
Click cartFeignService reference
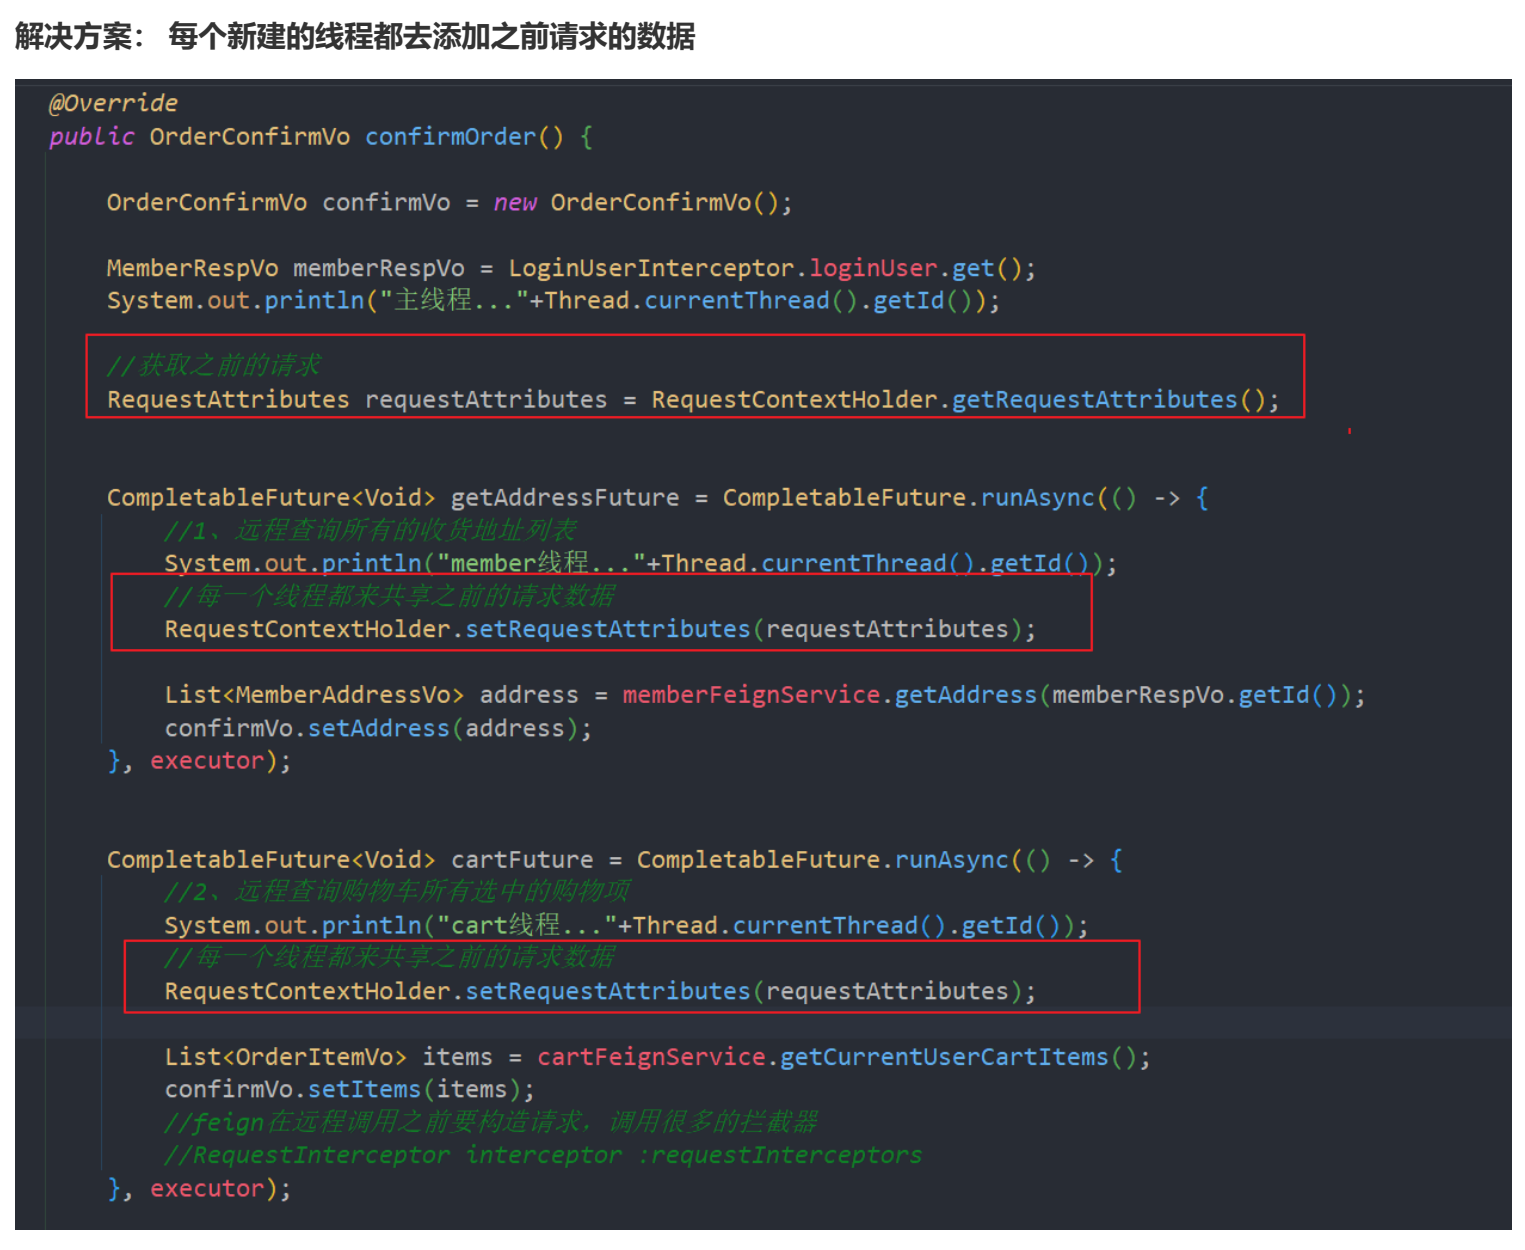coord(651,1057)
